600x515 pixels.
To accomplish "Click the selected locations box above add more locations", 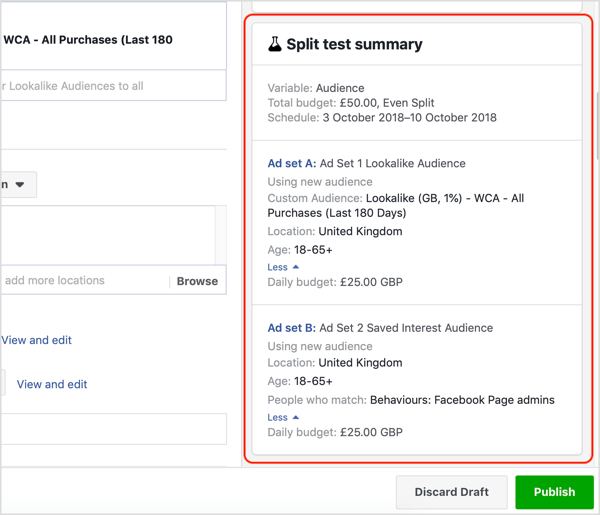I will (x=110, y=235).
